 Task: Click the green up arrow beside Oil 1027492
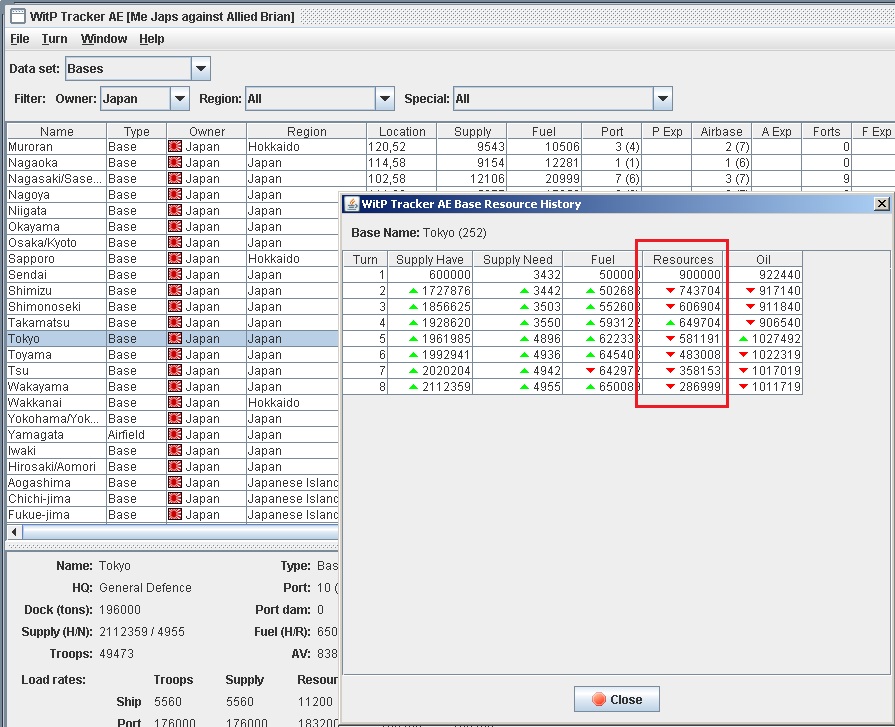[x=743, y=338]
